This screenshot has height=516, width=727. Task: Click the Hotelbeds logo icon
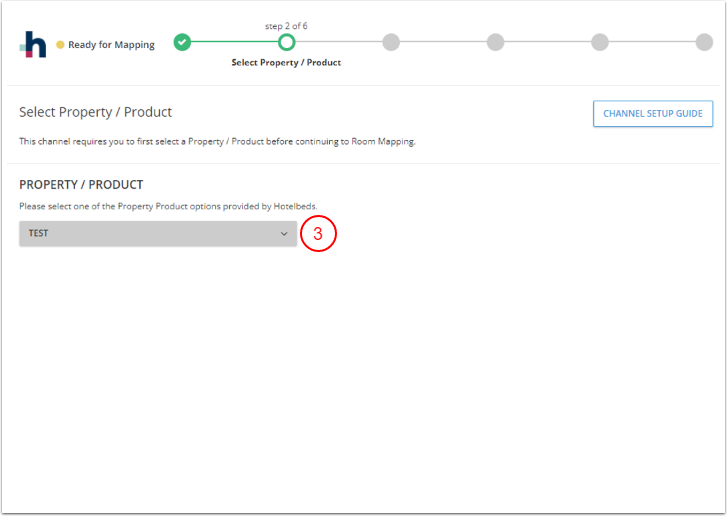(33, 44)
